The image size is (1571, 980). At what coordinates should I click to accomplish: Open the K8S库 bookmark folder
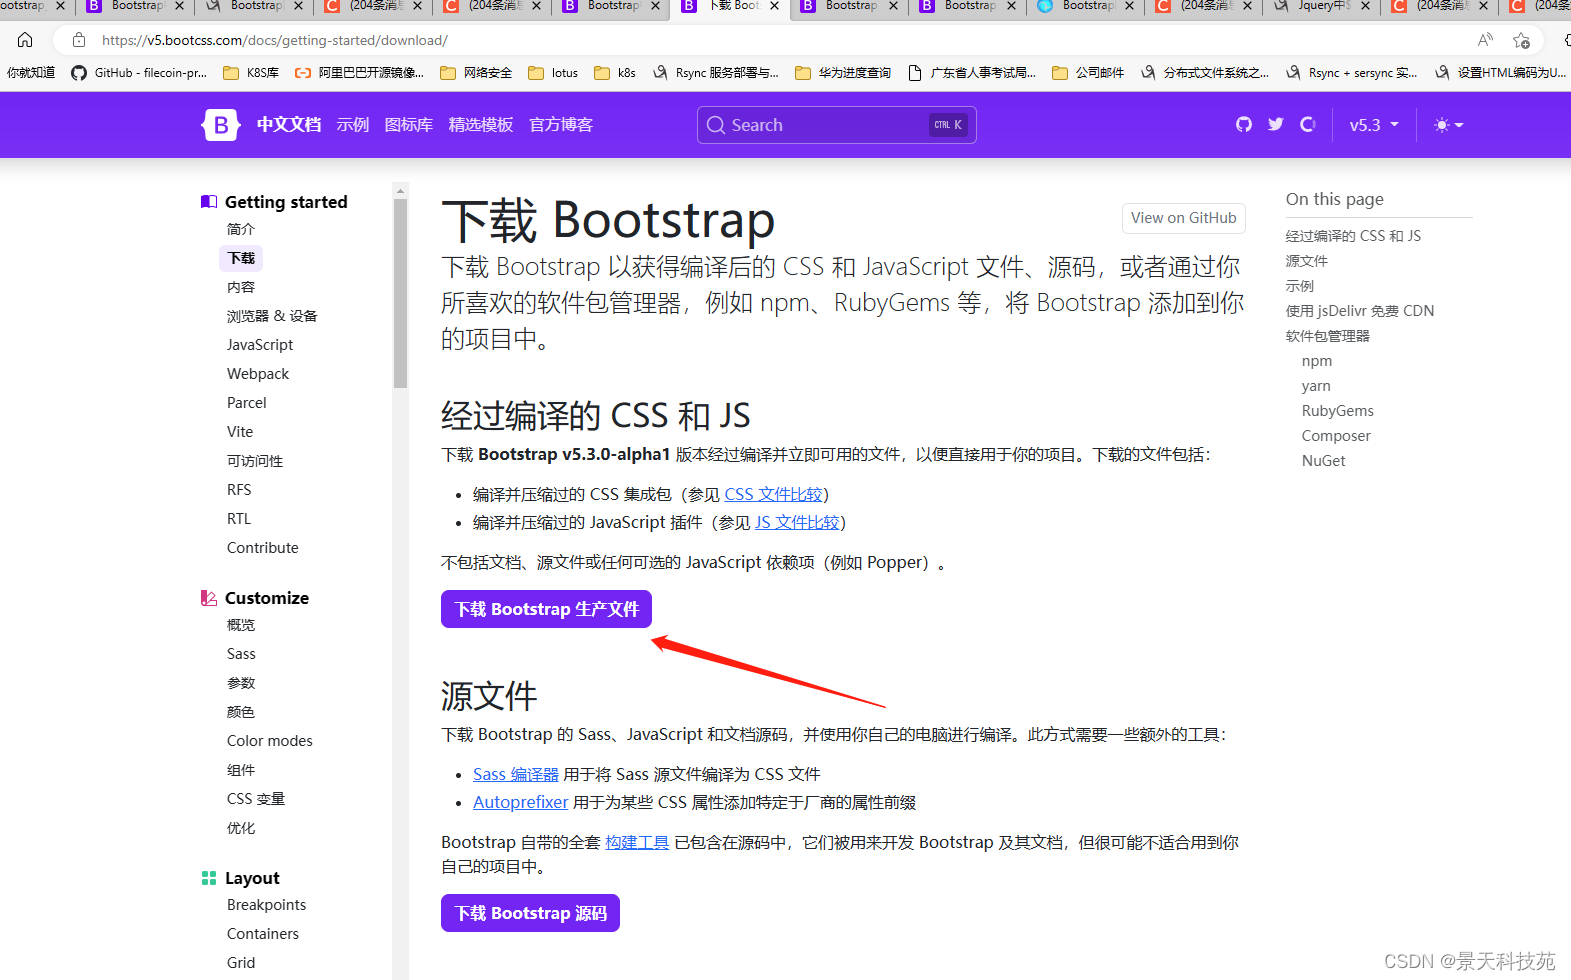[x=251, y=73]
